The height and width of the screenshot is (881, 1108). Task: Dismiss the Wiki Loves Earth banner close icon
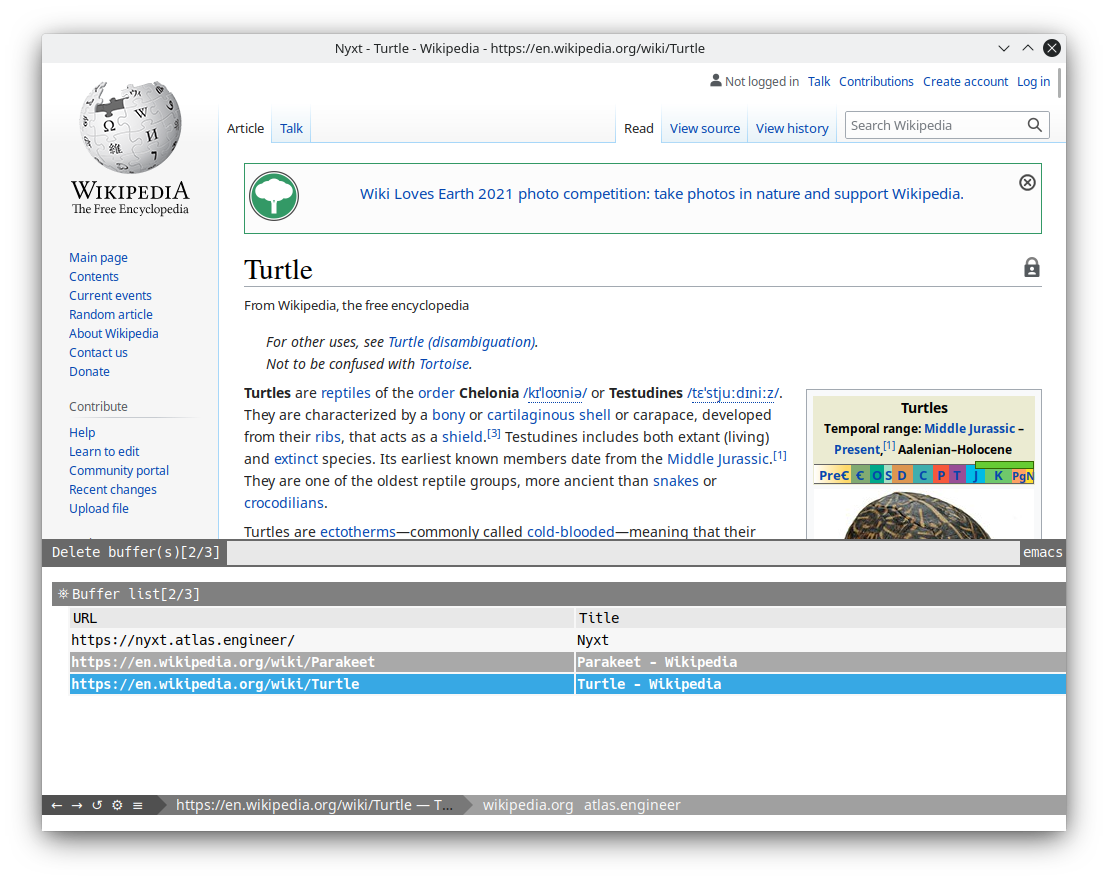click(1027, 183)
